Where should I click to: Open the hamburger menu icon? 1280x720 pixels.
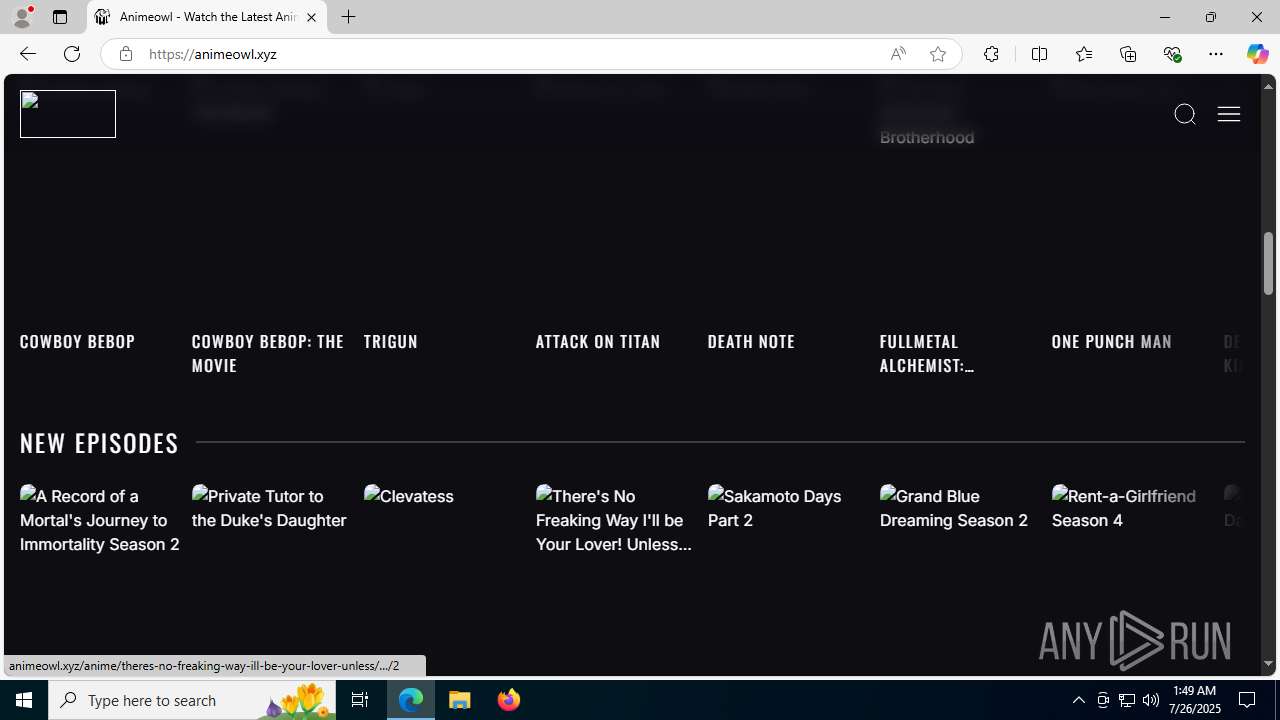1229,114
